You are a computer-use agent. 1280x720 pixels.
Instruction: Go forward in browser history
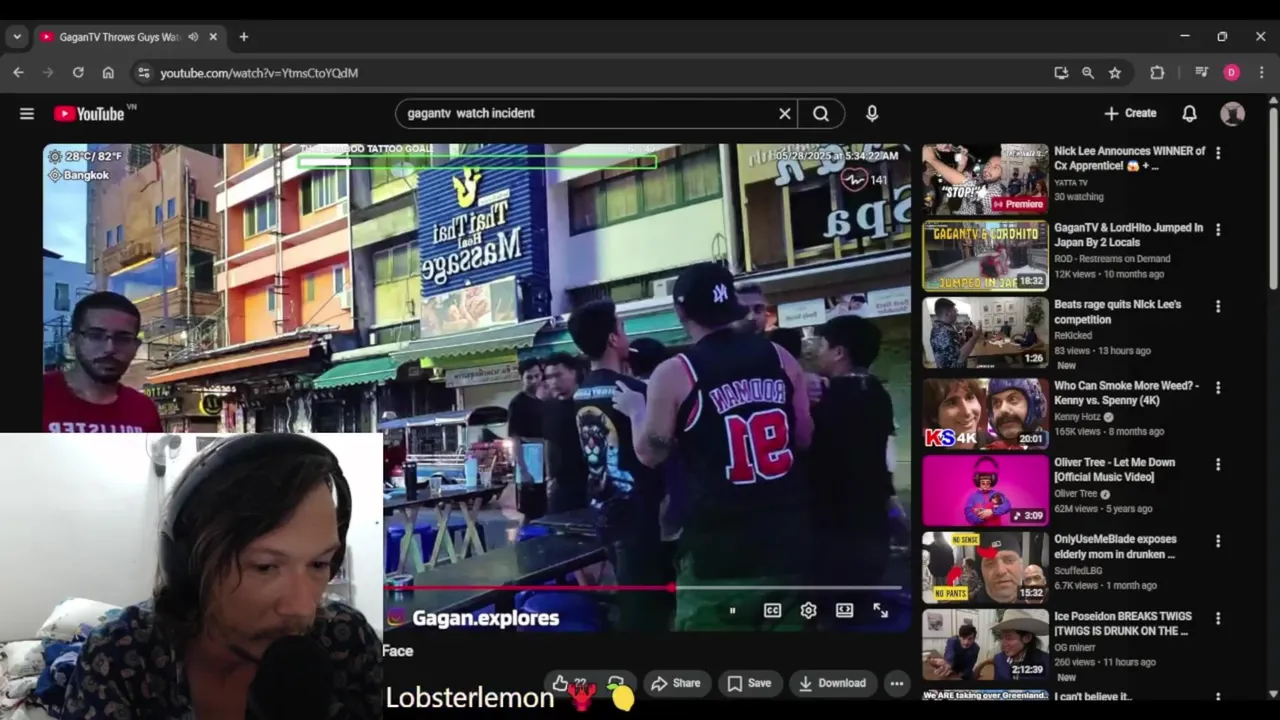point(48,73)
